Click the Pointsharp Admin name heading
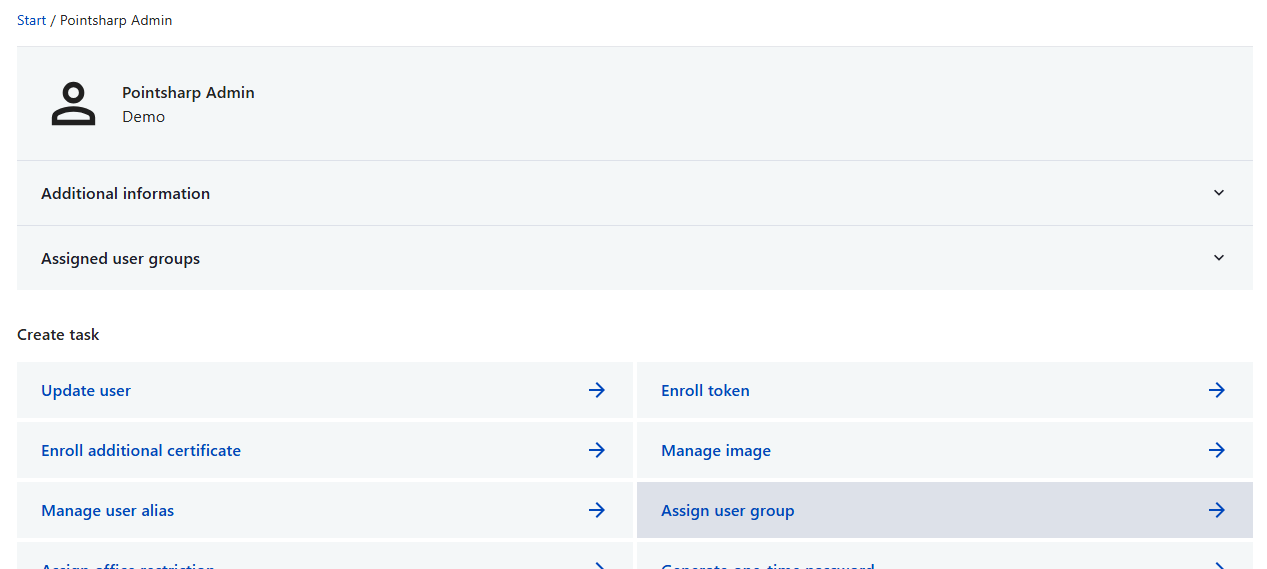 [188, 92]
